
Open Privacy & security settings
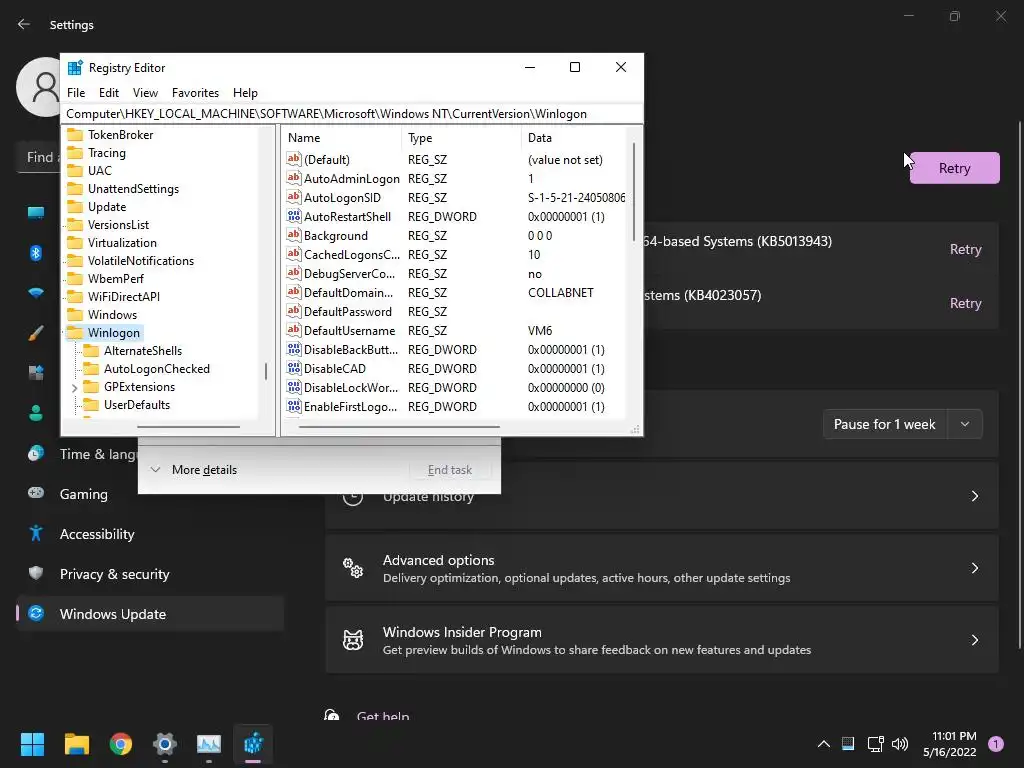114,574
